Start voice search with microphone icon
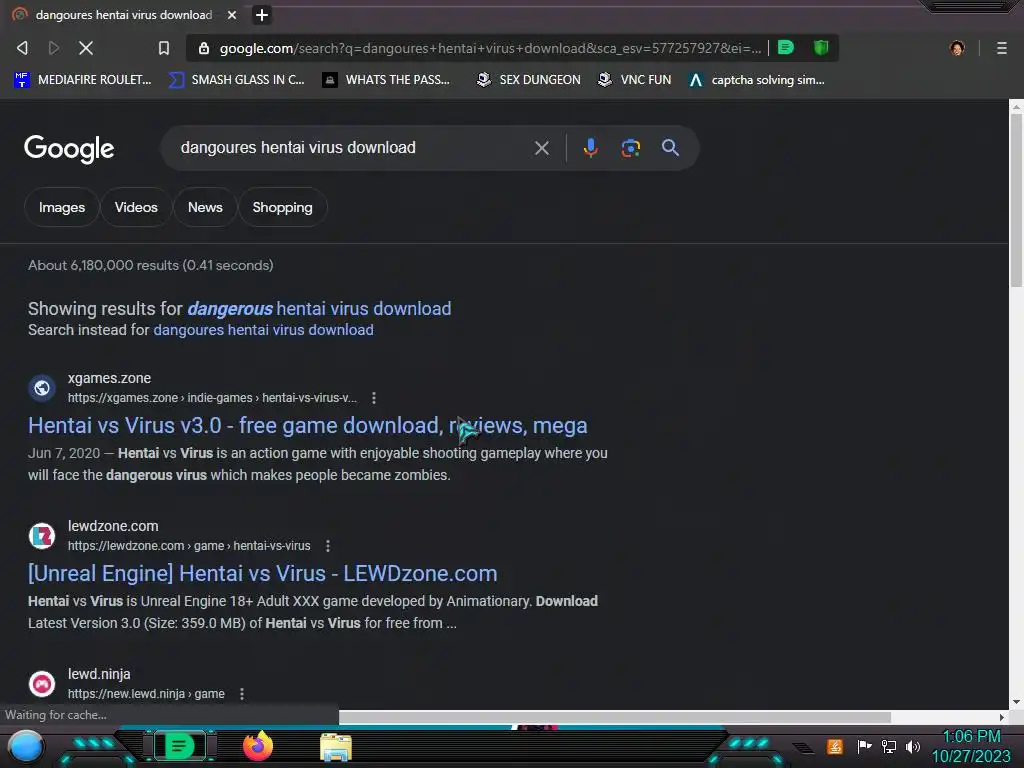This screenshot has width=1024, height=768. coord(590,148)
